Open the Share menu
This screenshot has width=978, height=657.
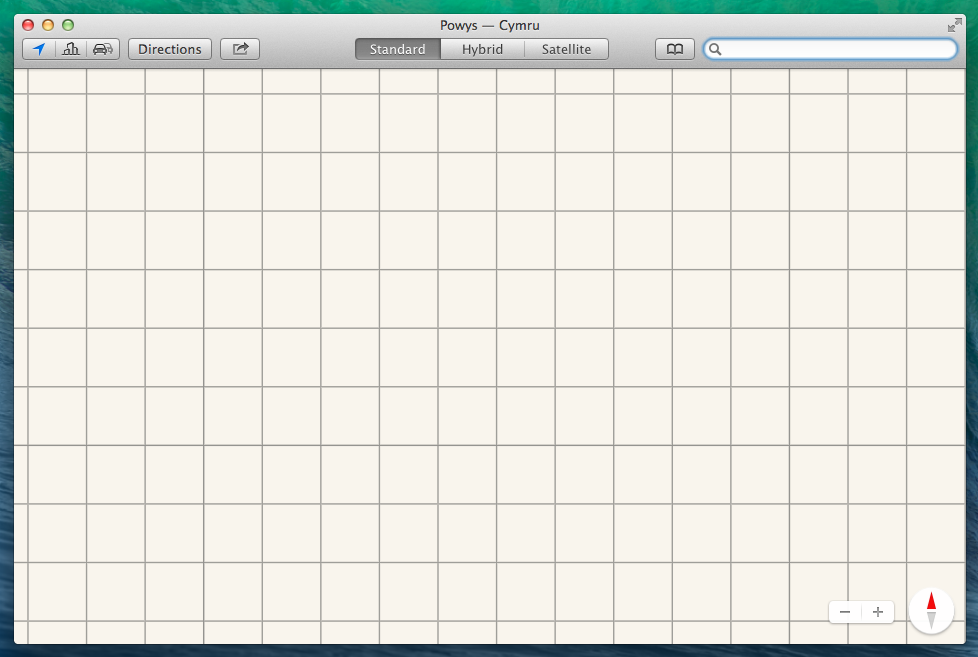tap(240, 49)
